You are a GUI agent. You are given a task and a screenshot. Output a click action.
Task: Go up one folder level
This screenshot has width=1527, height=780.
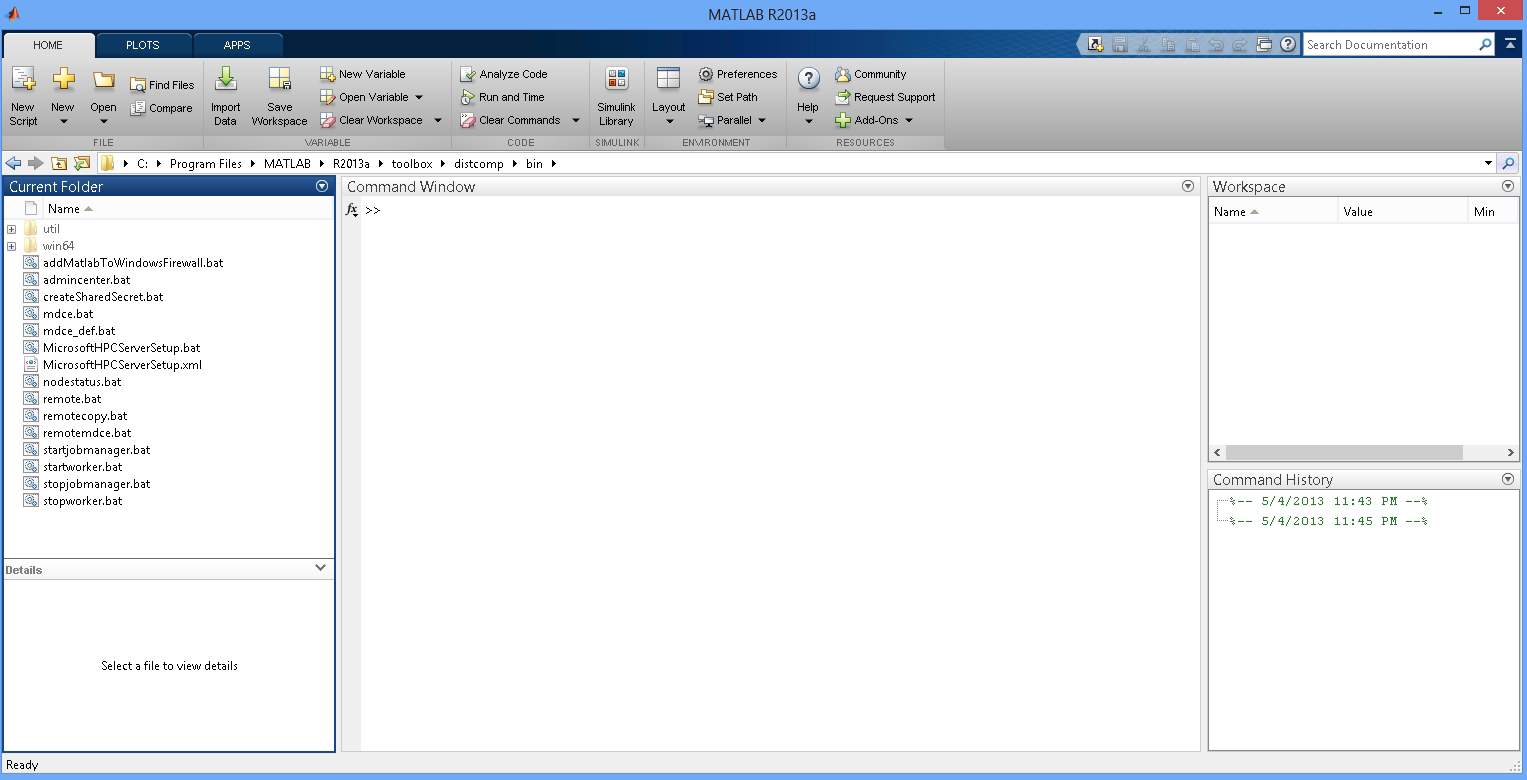pyautogui.click(x=59, y=163)
